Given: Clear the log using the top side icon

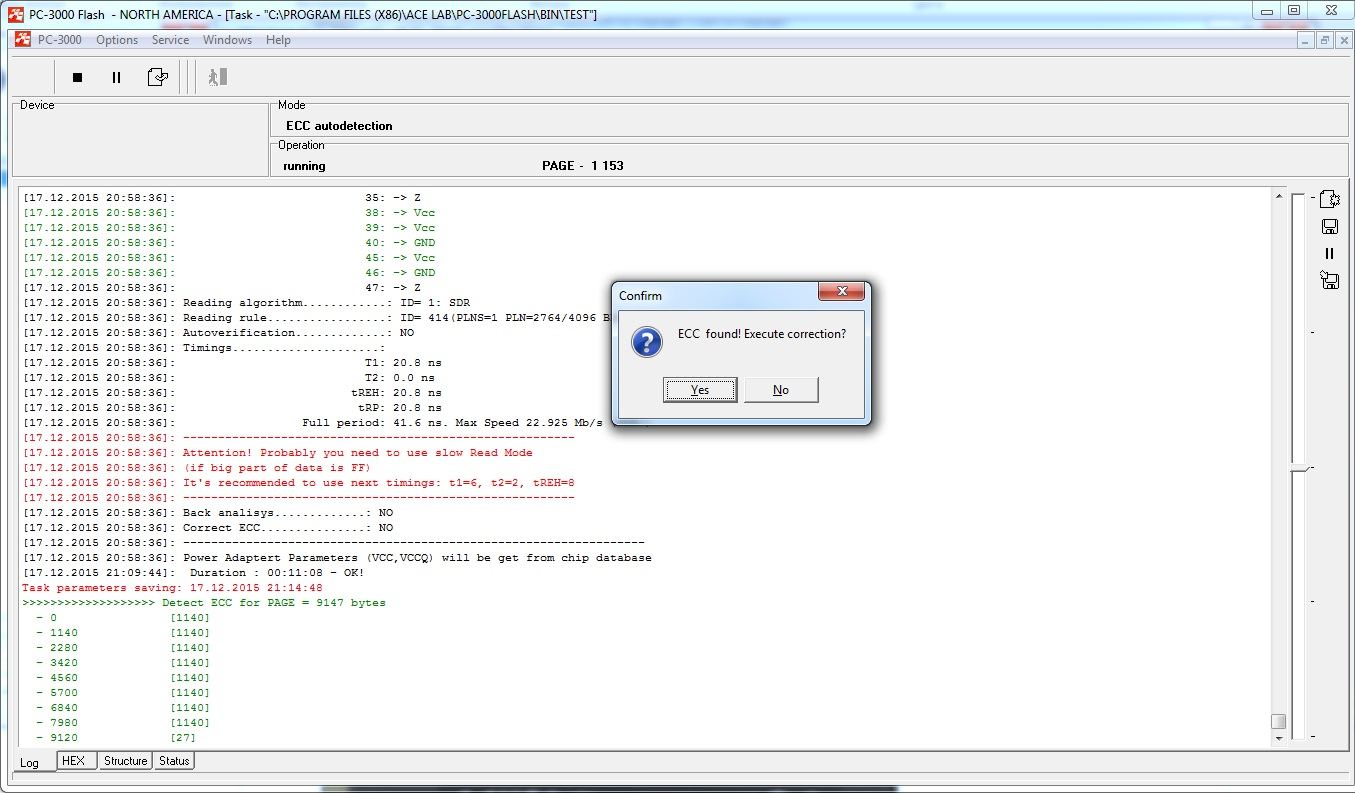Looking at the screenshot, I should [1329, 199].
